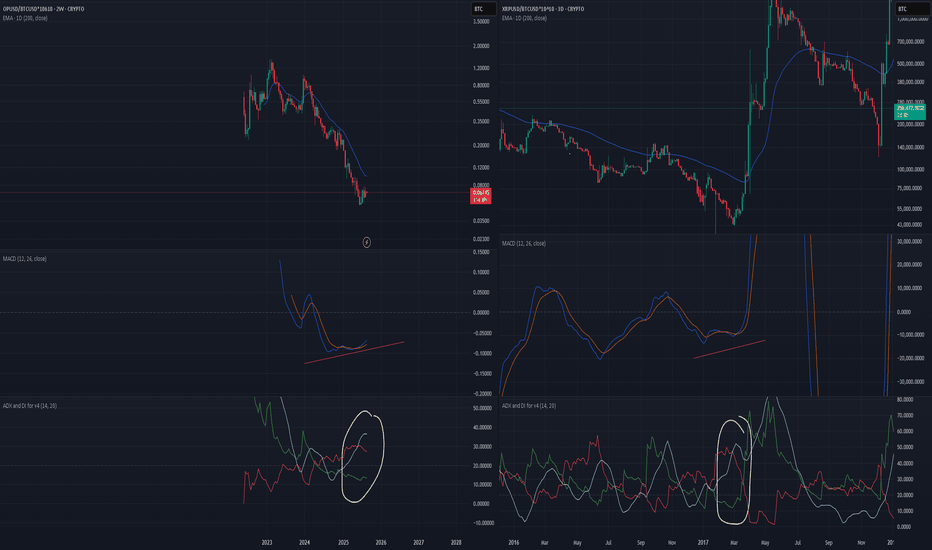Open the BTC currency selector on right chart
The image size is (932, 550).
(x=903, y=9)
